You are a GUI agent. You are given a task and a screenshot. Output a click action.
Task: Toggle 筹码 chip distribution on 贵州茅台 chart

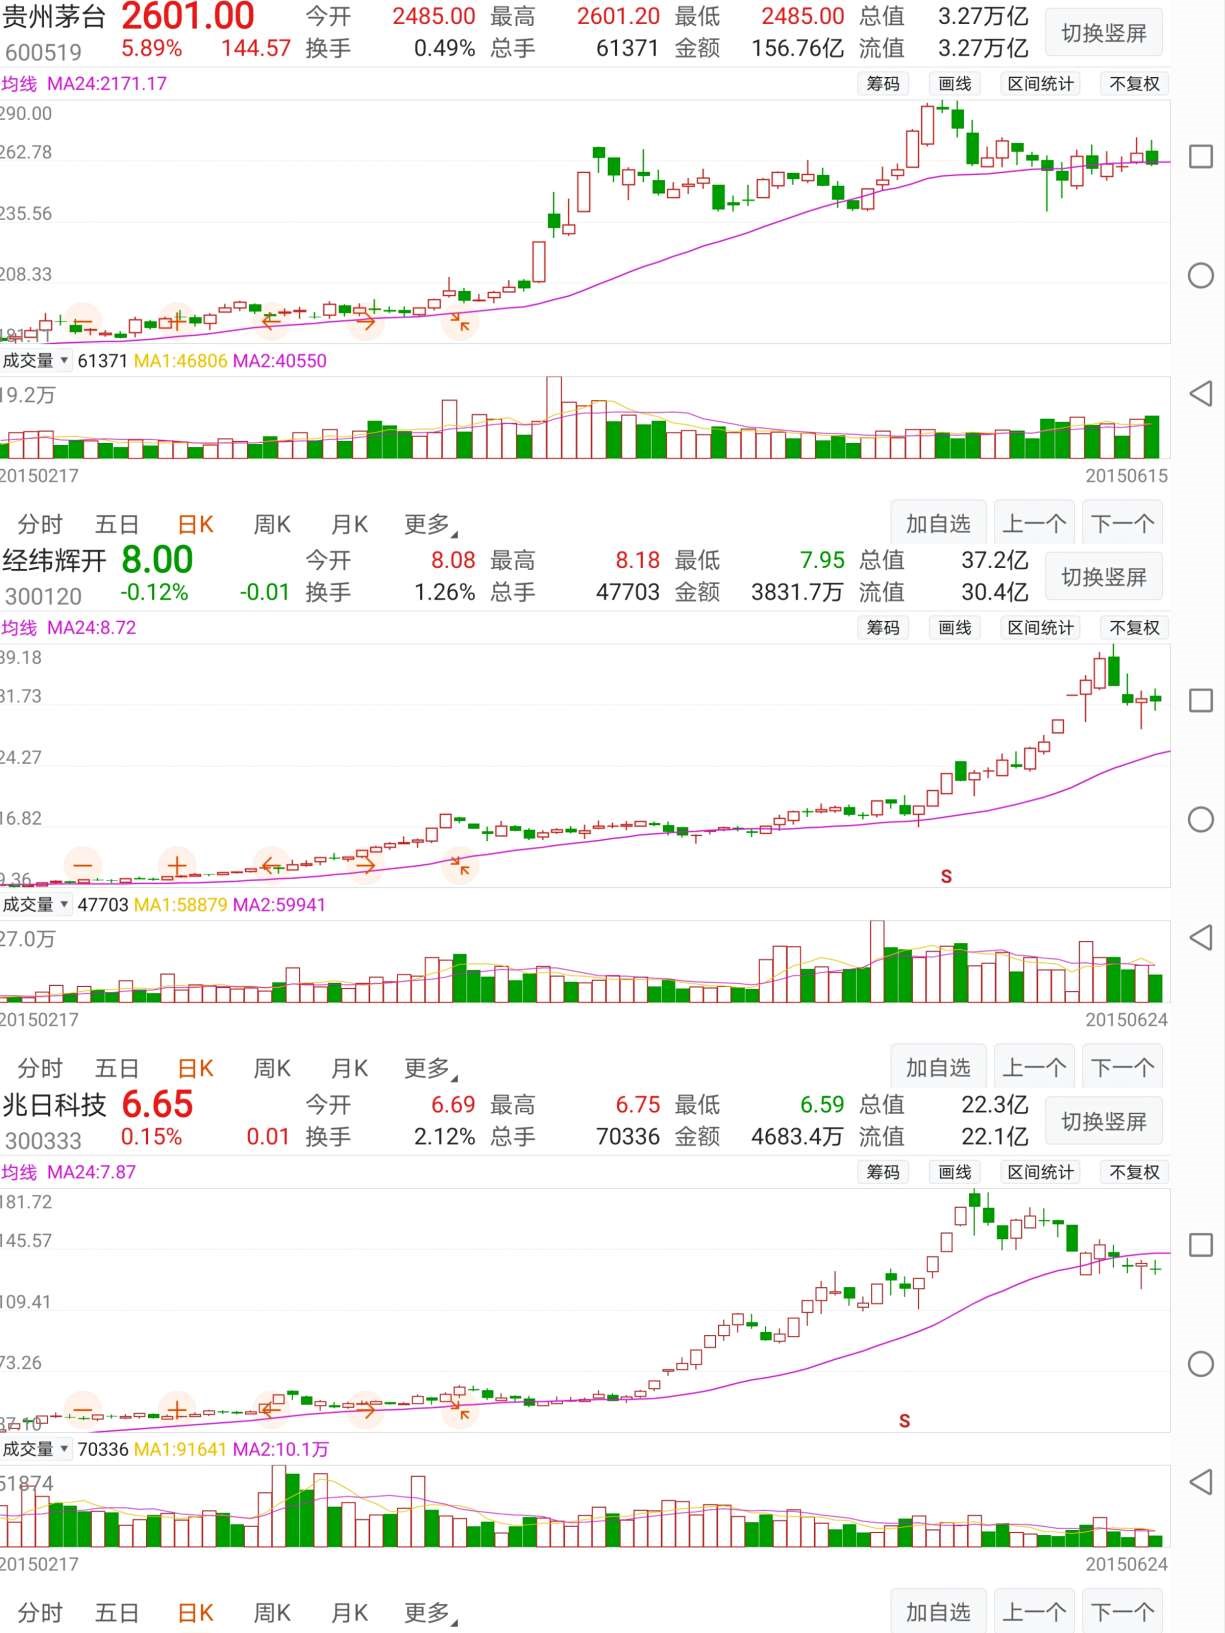883,84
